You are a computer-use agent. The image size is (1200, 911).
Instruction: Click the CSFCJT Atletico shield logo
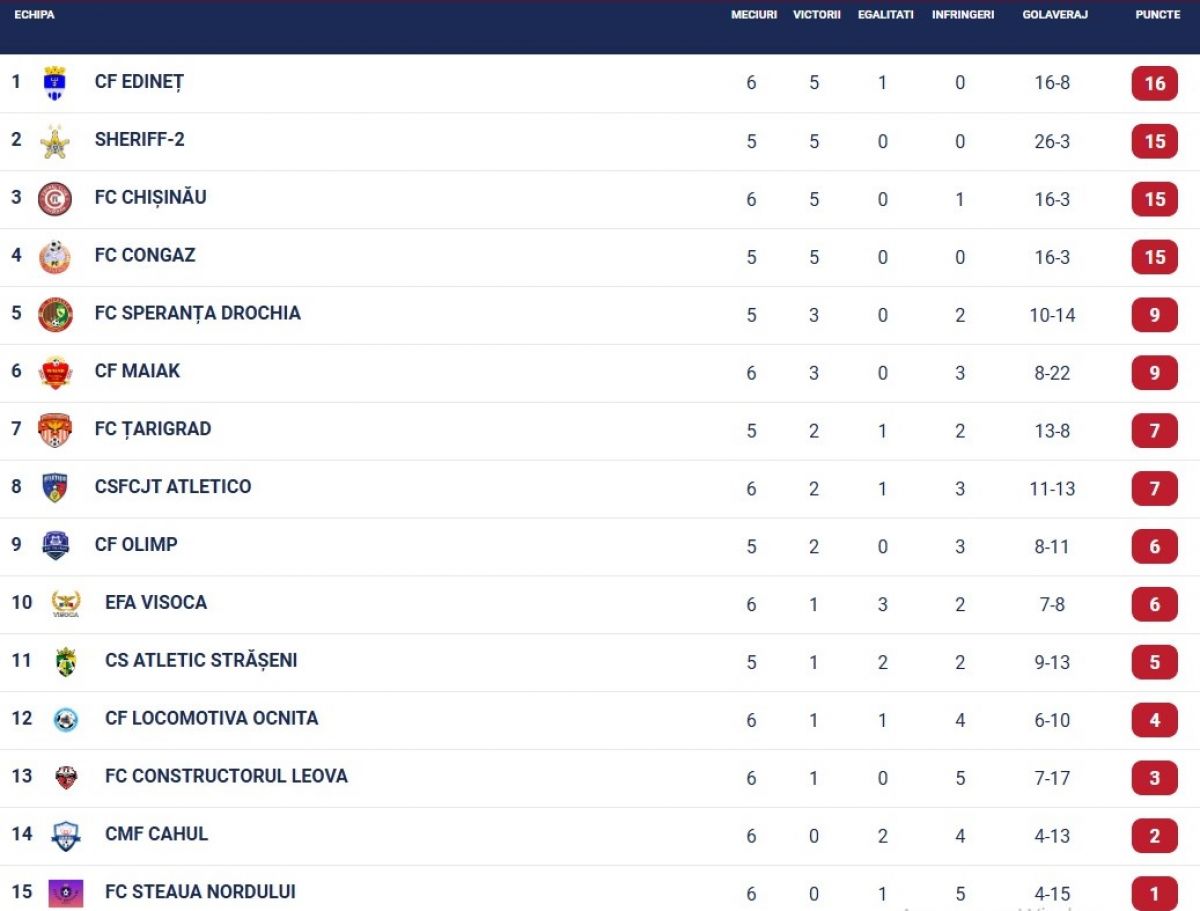[55, 488]
